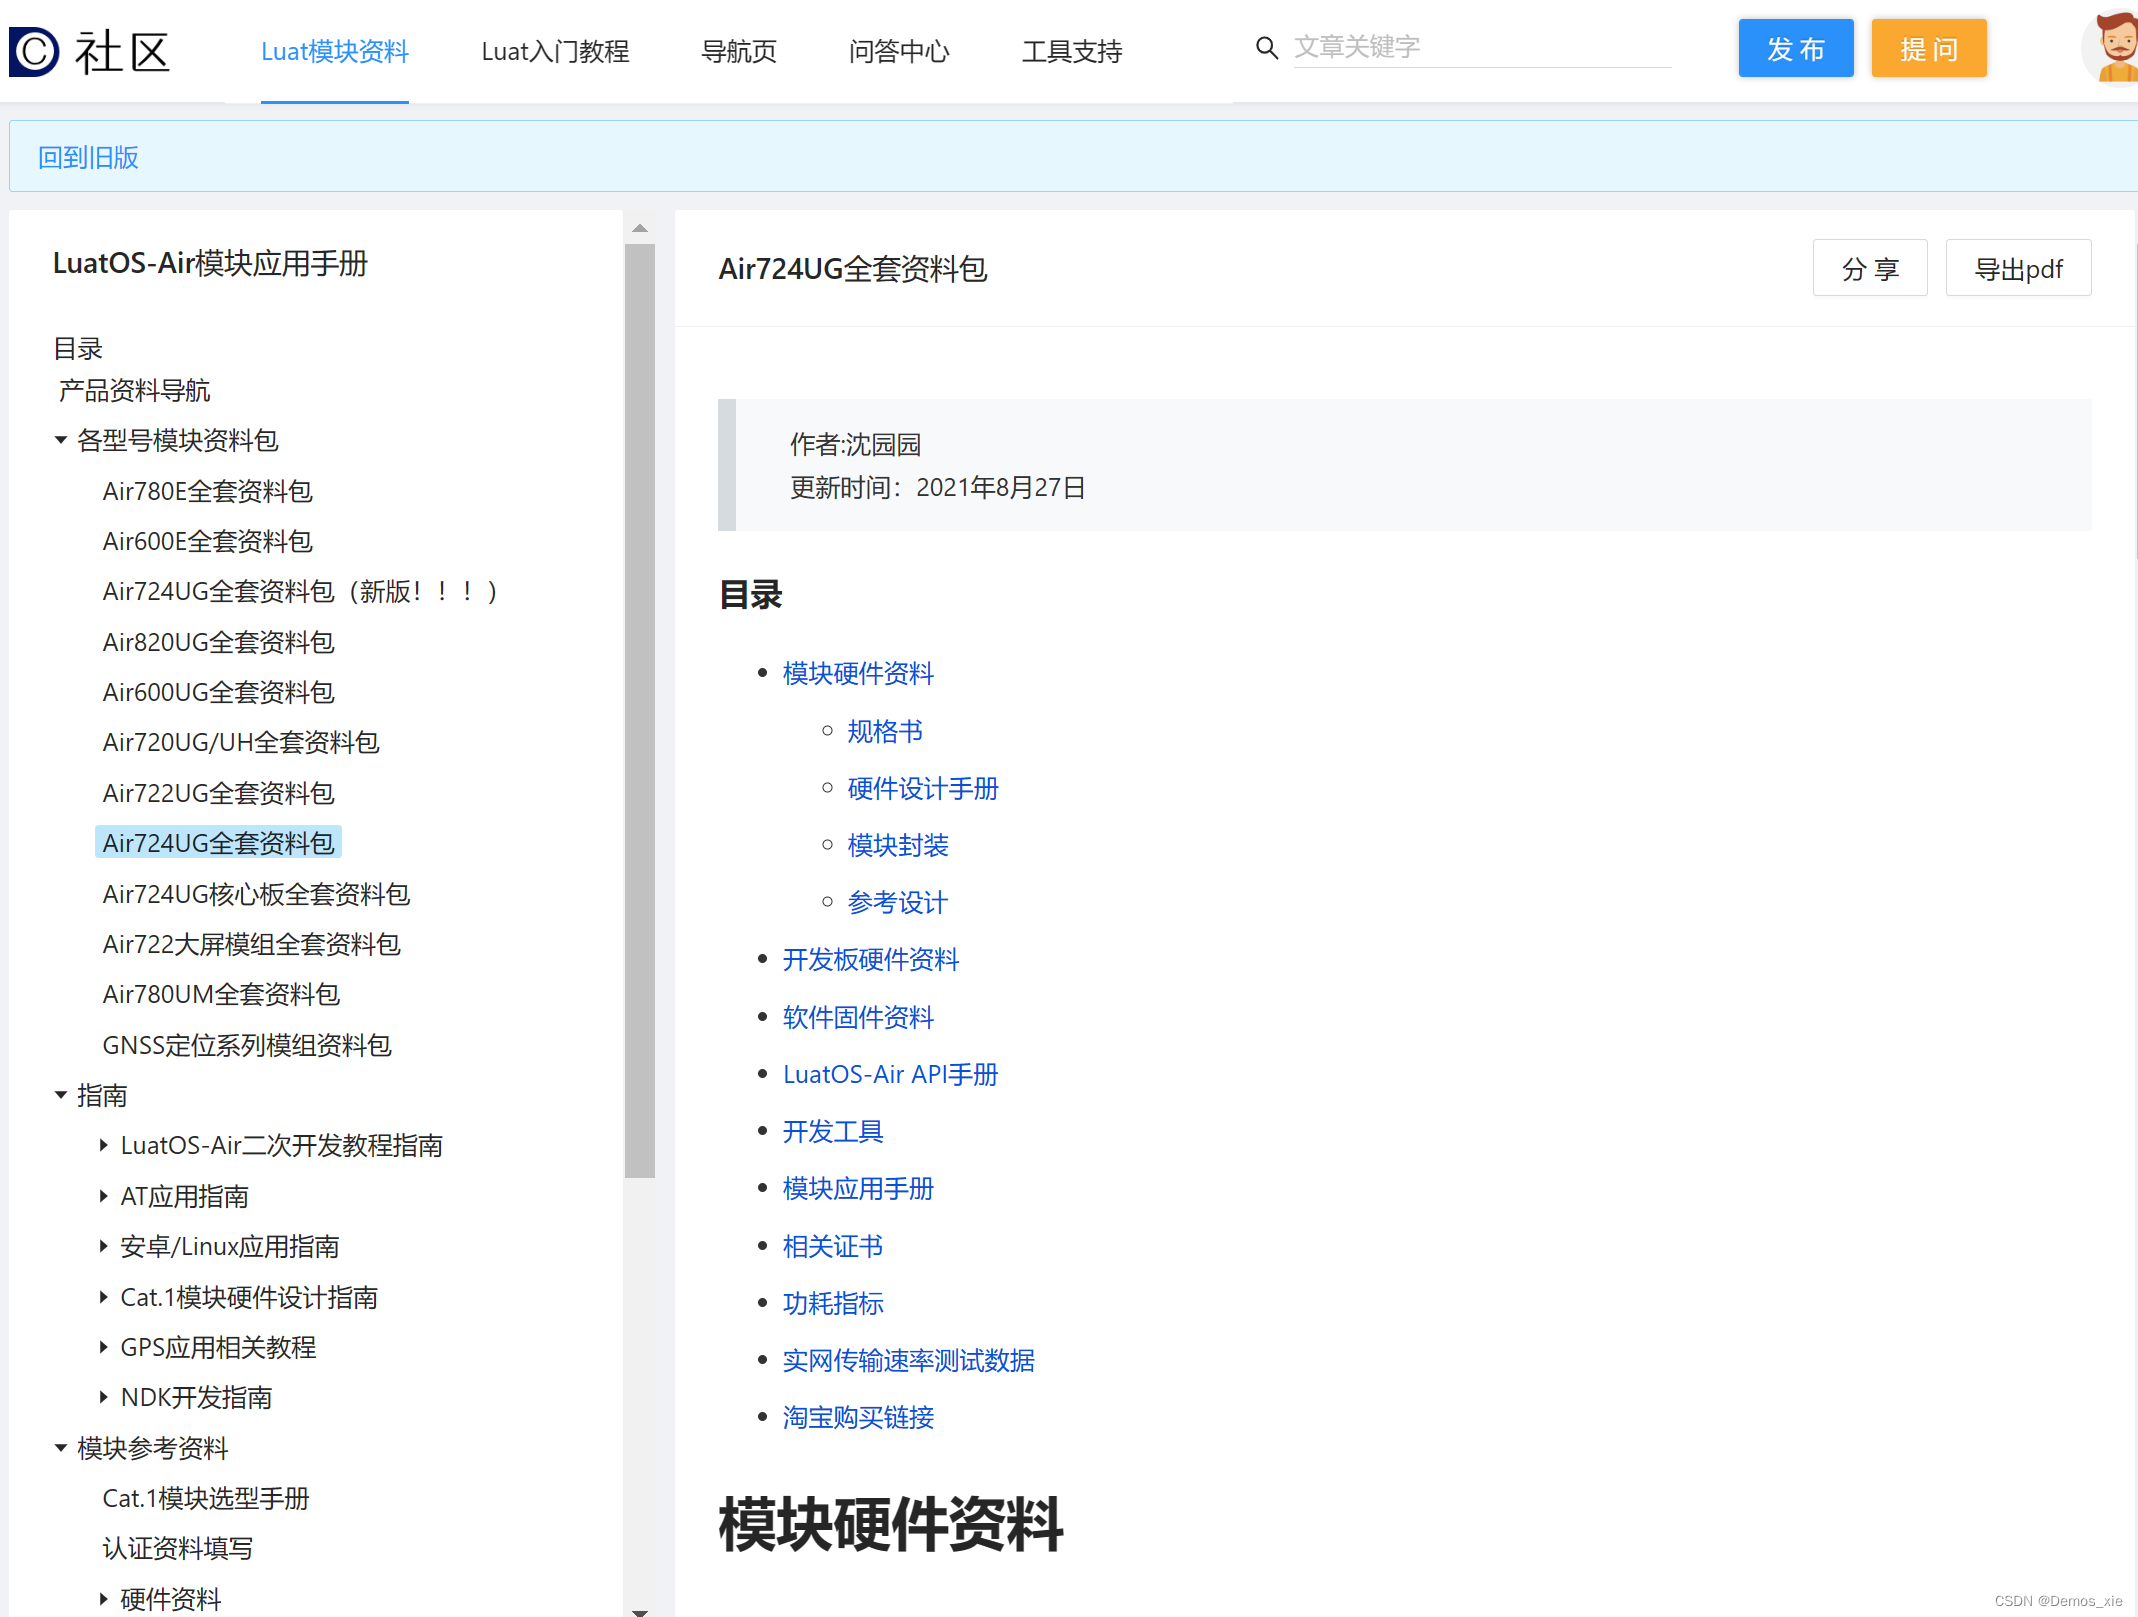Open 认证资料填写 tree item
Screen dimensions: 2138x1617
(178, 1548)
